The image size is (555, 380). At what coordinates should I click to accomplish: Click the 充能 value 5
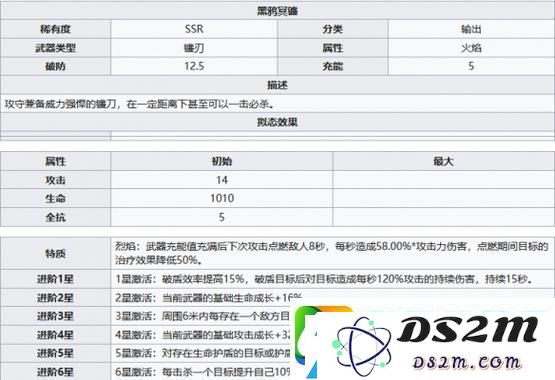coord(471,66)
